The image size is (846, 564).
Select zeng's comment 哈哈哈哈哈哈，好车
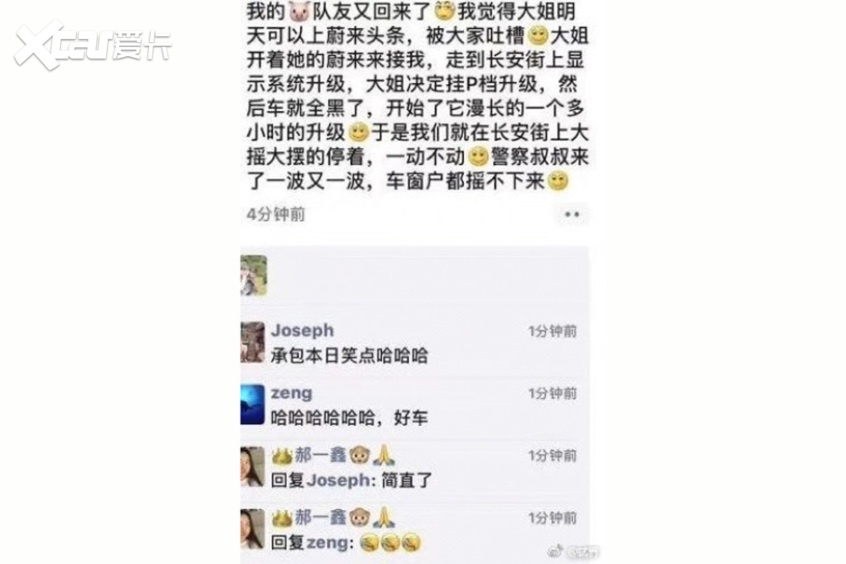point(349,418)
